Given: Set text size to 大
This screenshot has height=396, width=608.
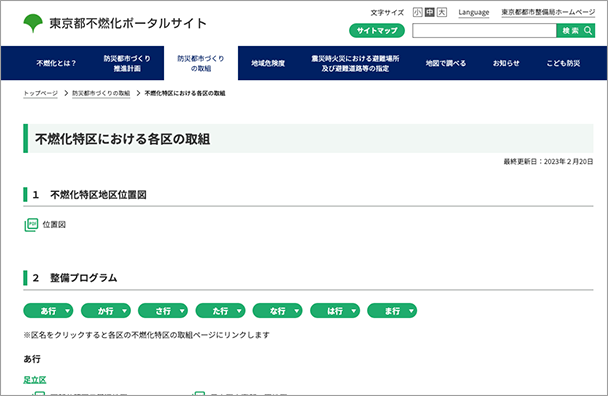Looking at the screenshot, I should pyautogui.click(x=442, y=12).
